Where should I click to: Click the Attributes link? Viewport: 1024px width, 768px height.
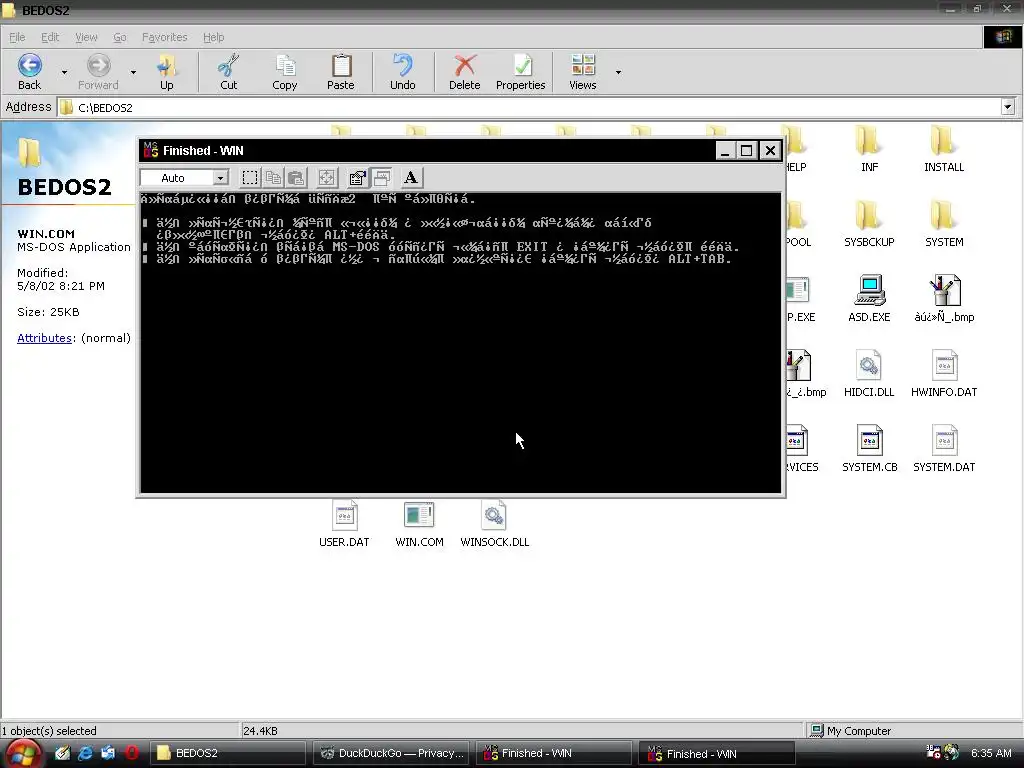[x=44, y=338]
